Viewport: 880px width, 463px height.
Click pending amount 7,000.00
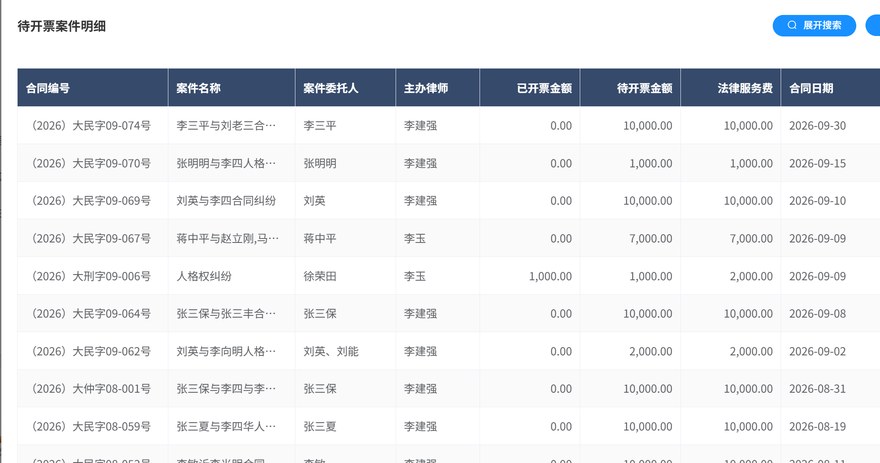[651, 239]
